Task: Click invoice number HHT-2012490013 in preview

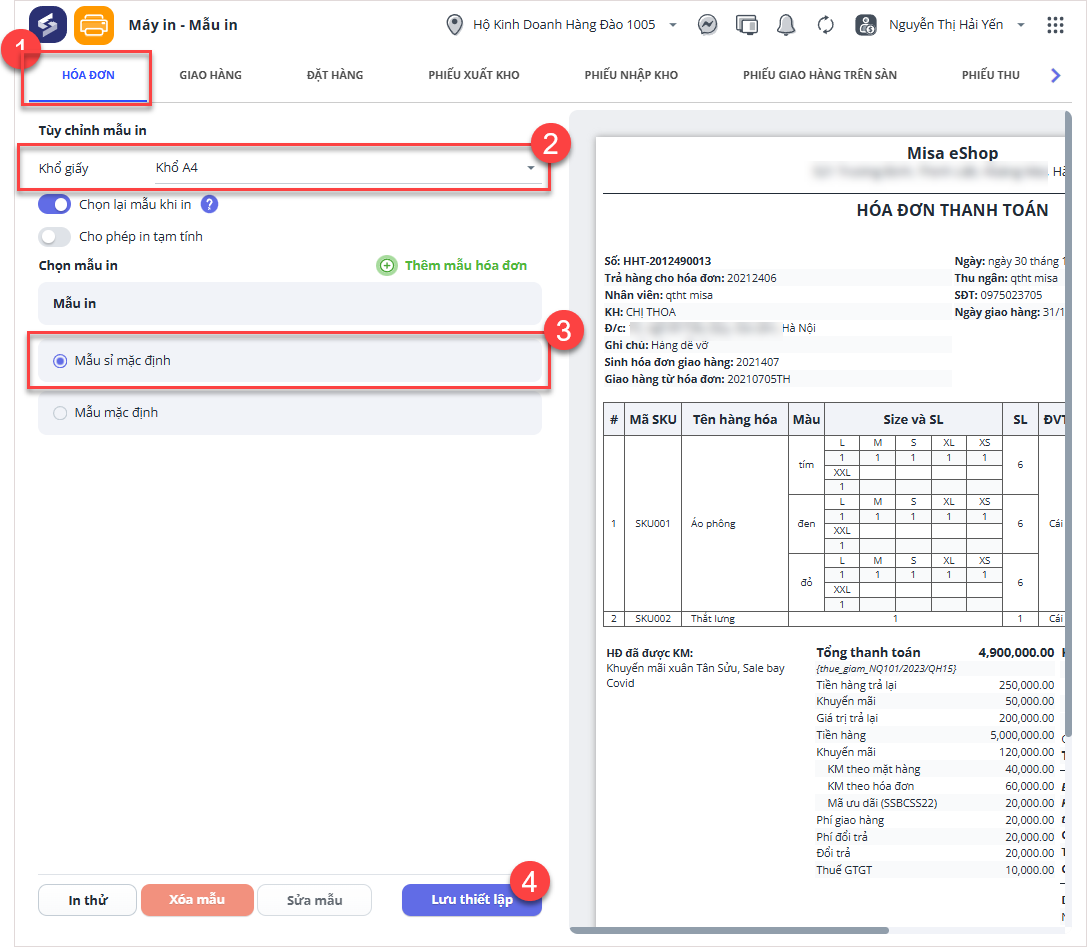Action: point(667,261)
